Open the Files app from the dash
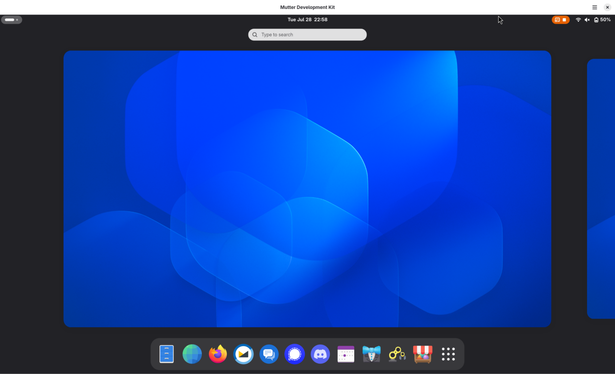The image size is (615, 374). [166, 354]
